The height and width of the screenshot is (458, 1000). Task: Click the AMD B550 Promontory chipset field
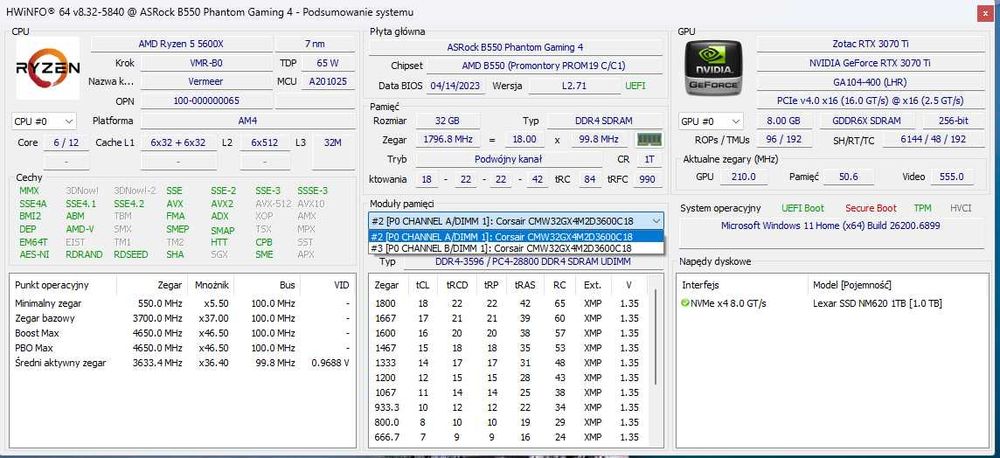543,66
